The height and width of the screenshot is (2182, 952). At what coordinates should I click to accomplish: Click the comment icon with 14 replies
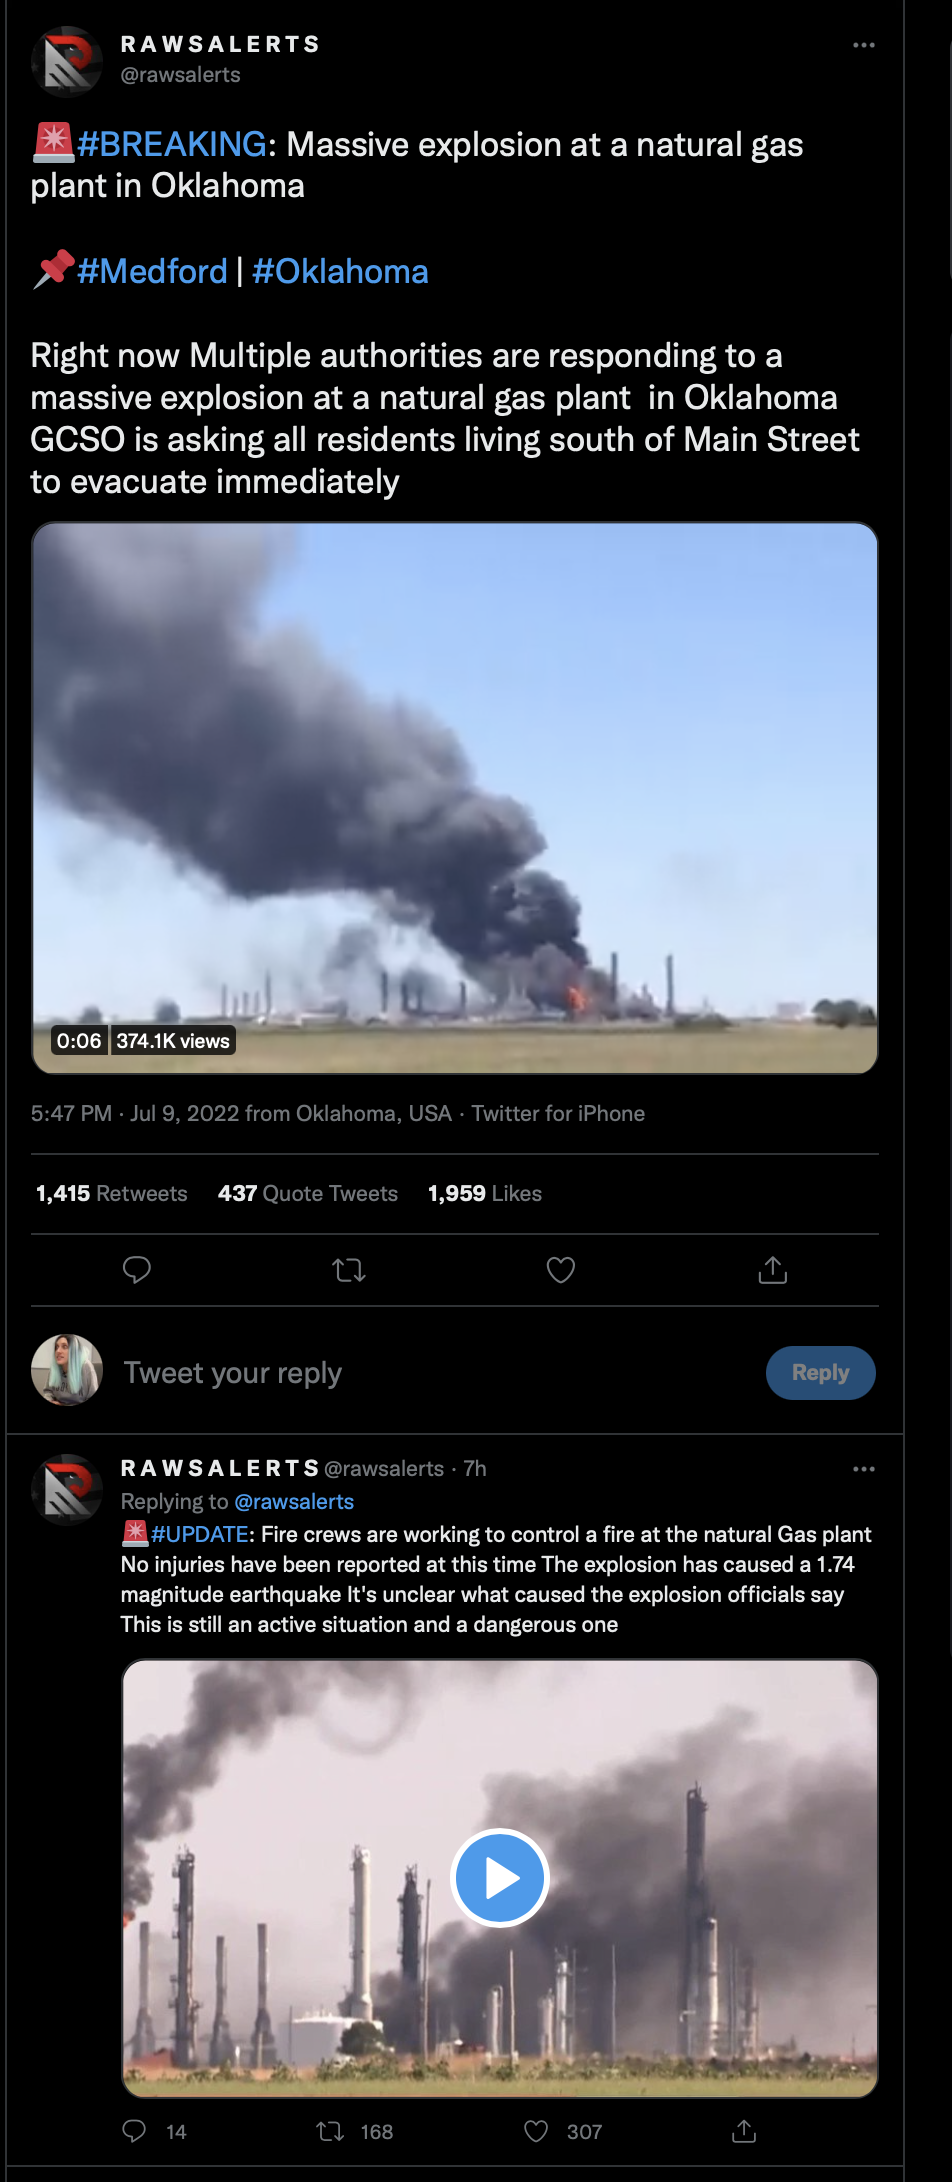click(x=134, y=2130)
